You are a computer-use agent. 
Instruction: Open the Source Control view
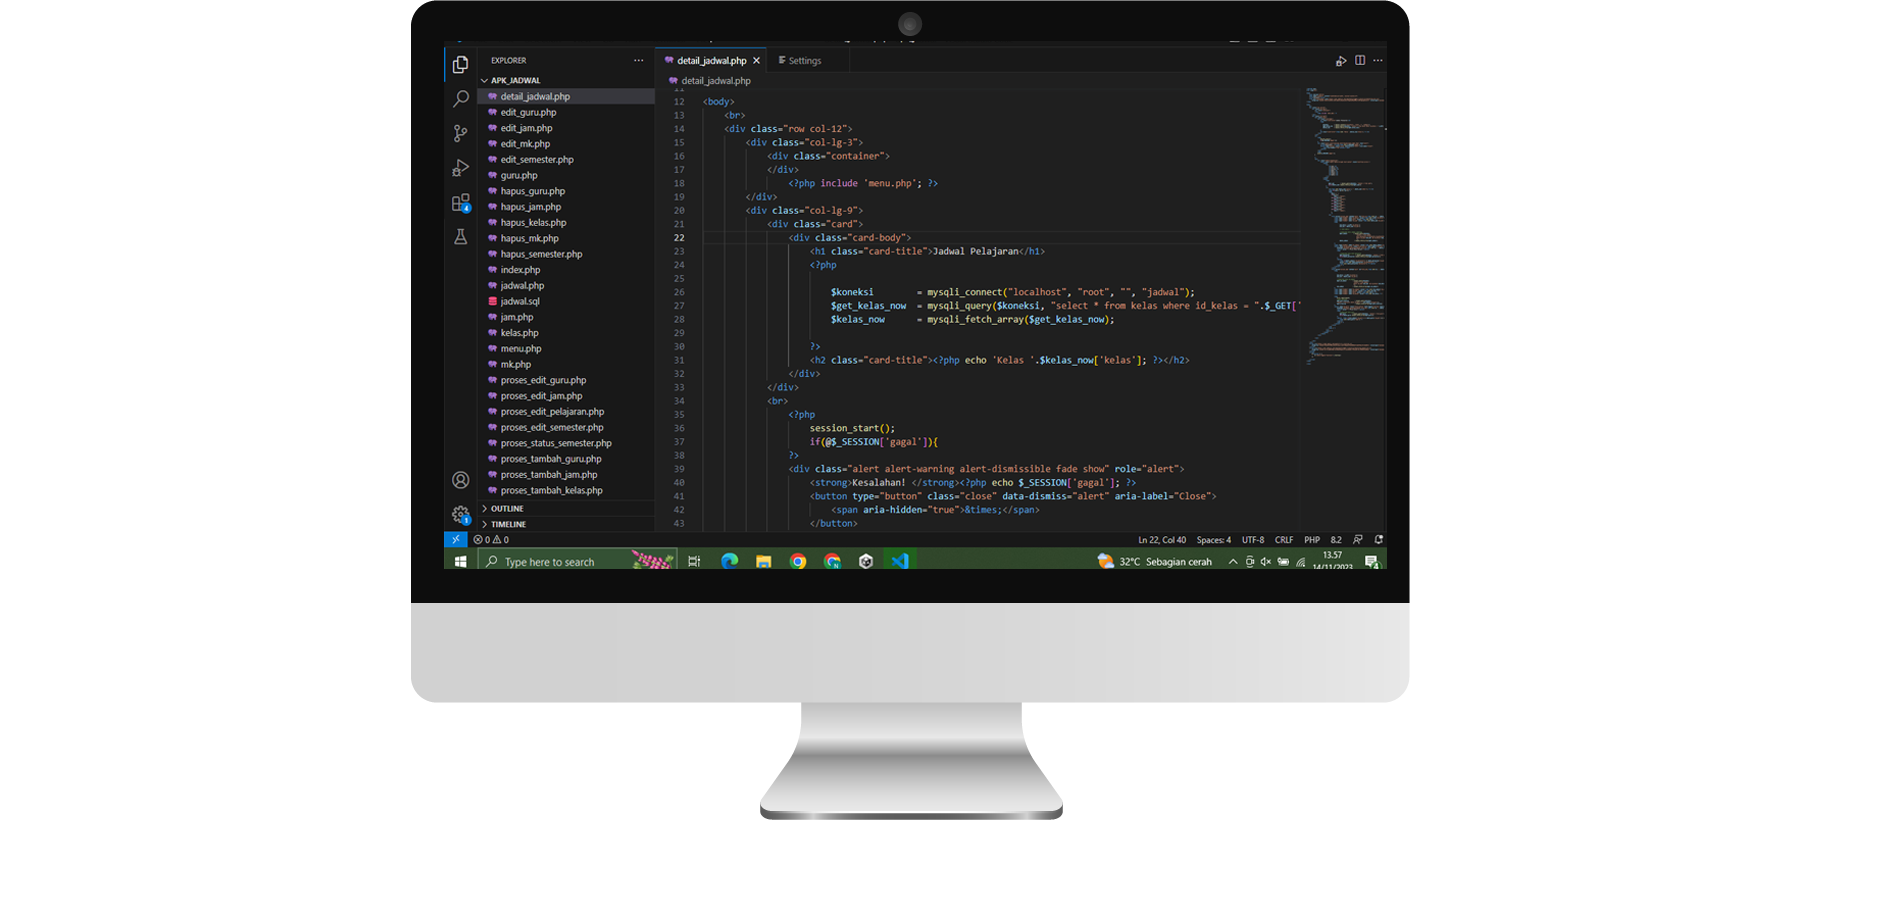460,132
